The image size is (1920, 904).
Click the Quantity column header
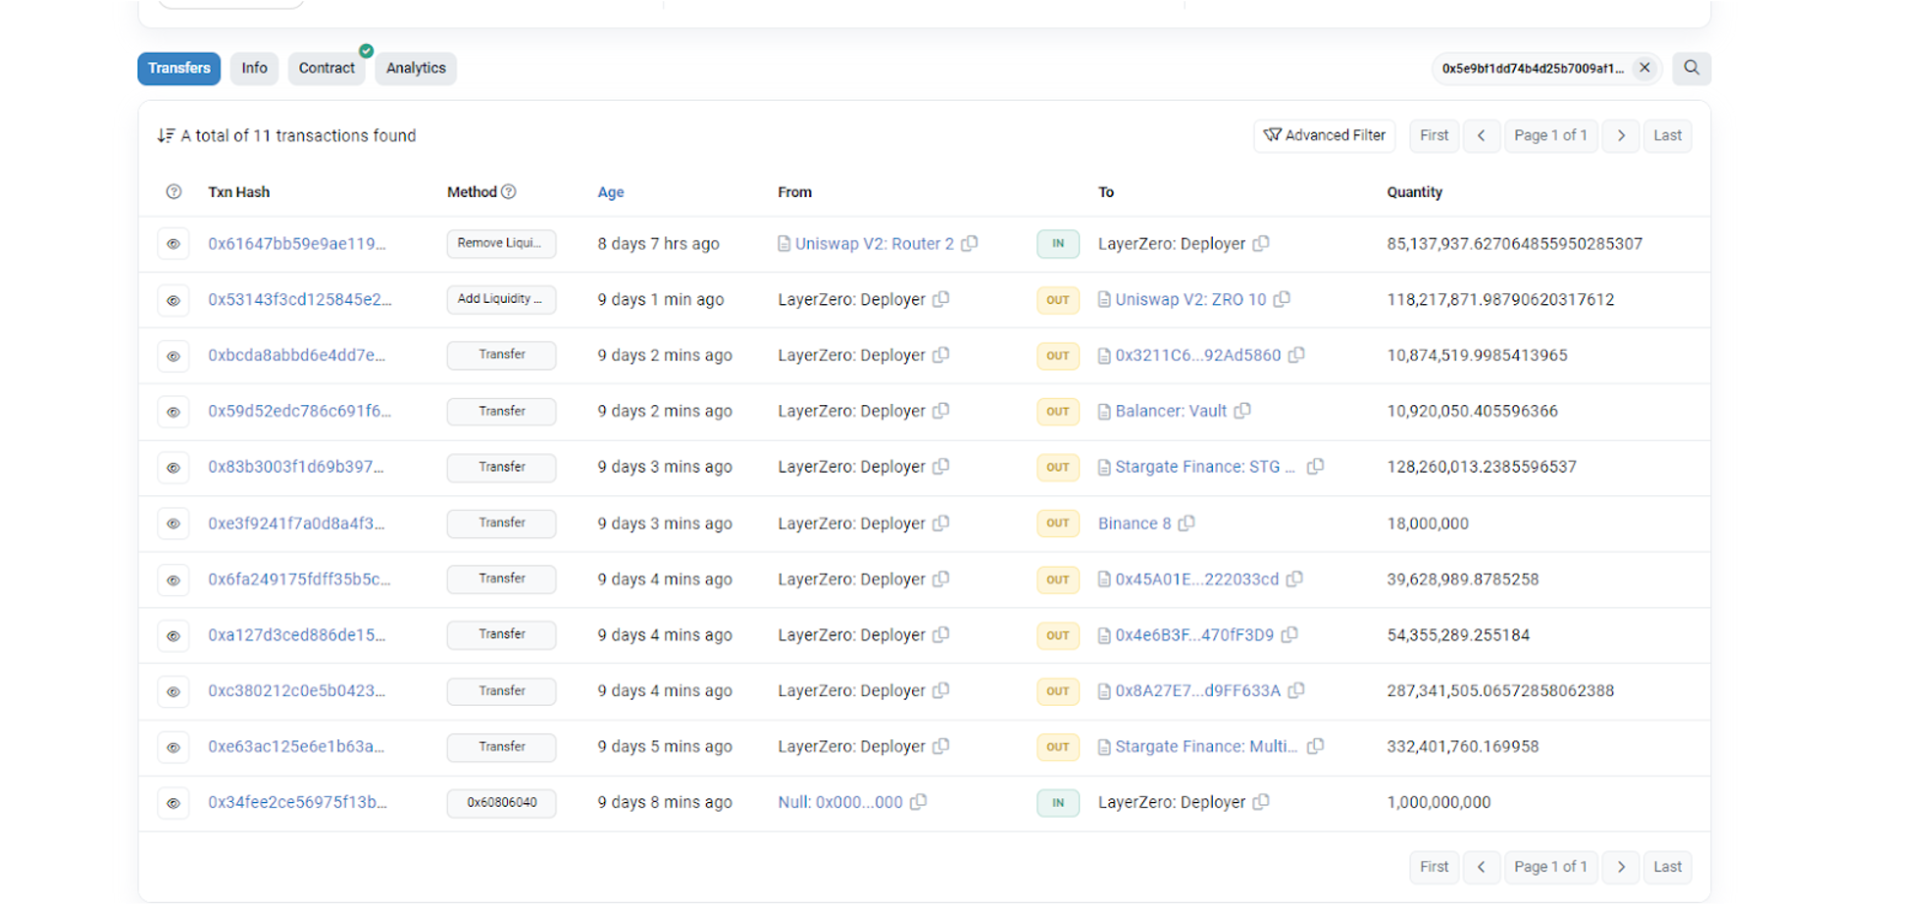1414,192
